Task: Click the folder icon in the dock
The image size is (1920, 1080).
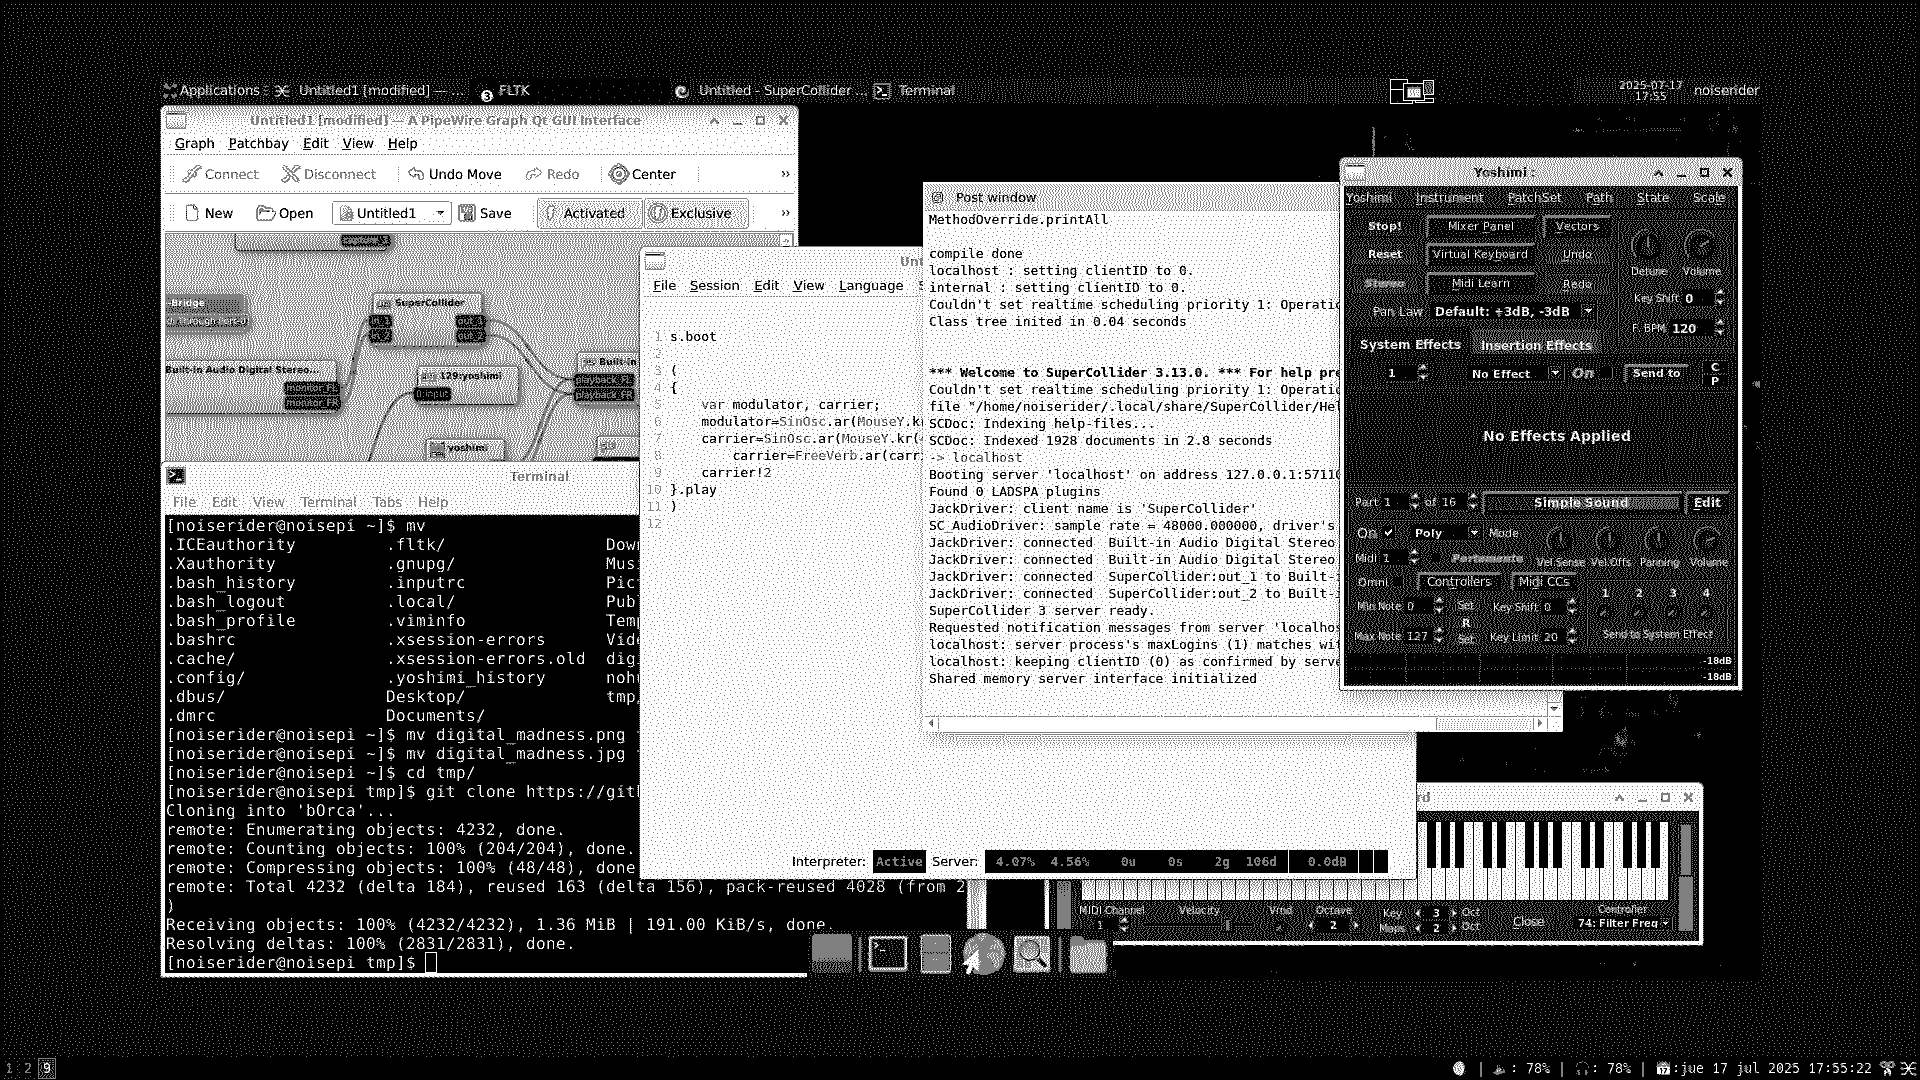Action: 1088,954
